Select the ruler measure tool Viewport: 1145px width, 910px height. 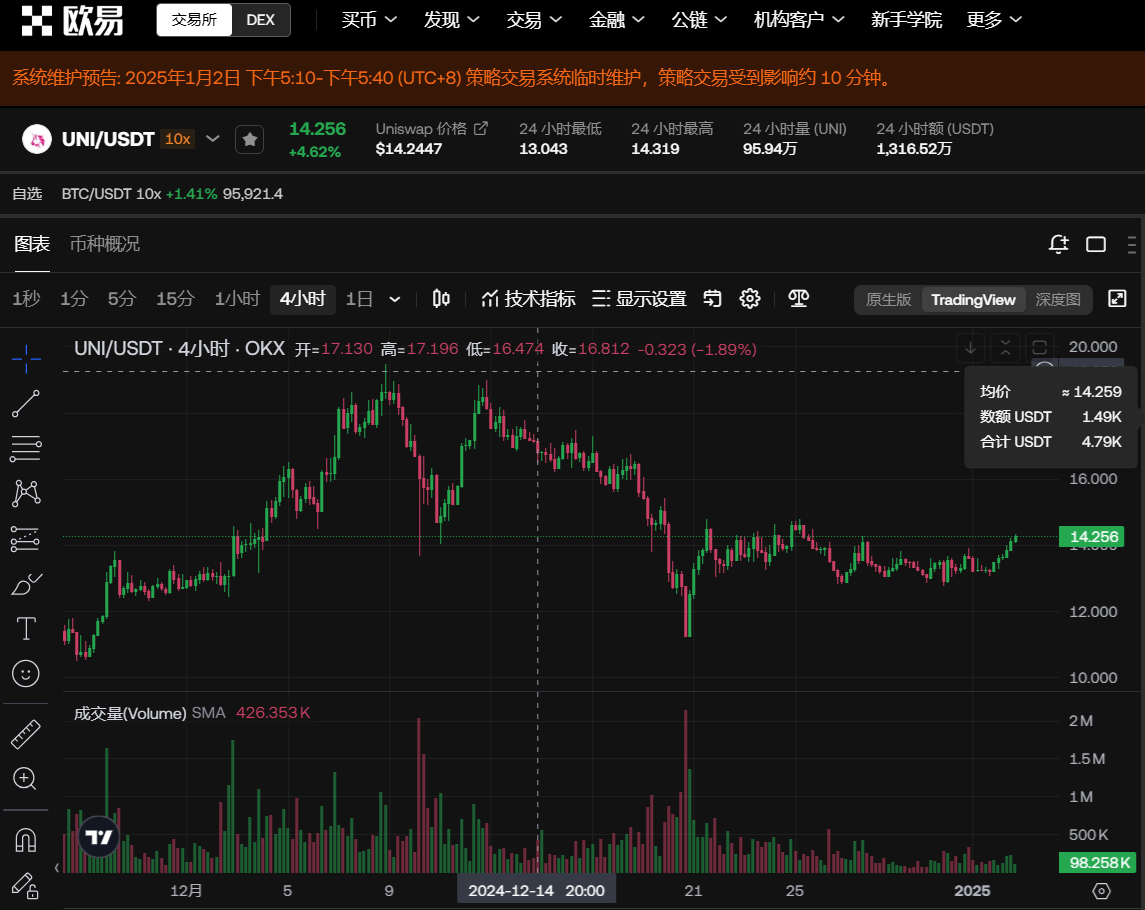26,735
